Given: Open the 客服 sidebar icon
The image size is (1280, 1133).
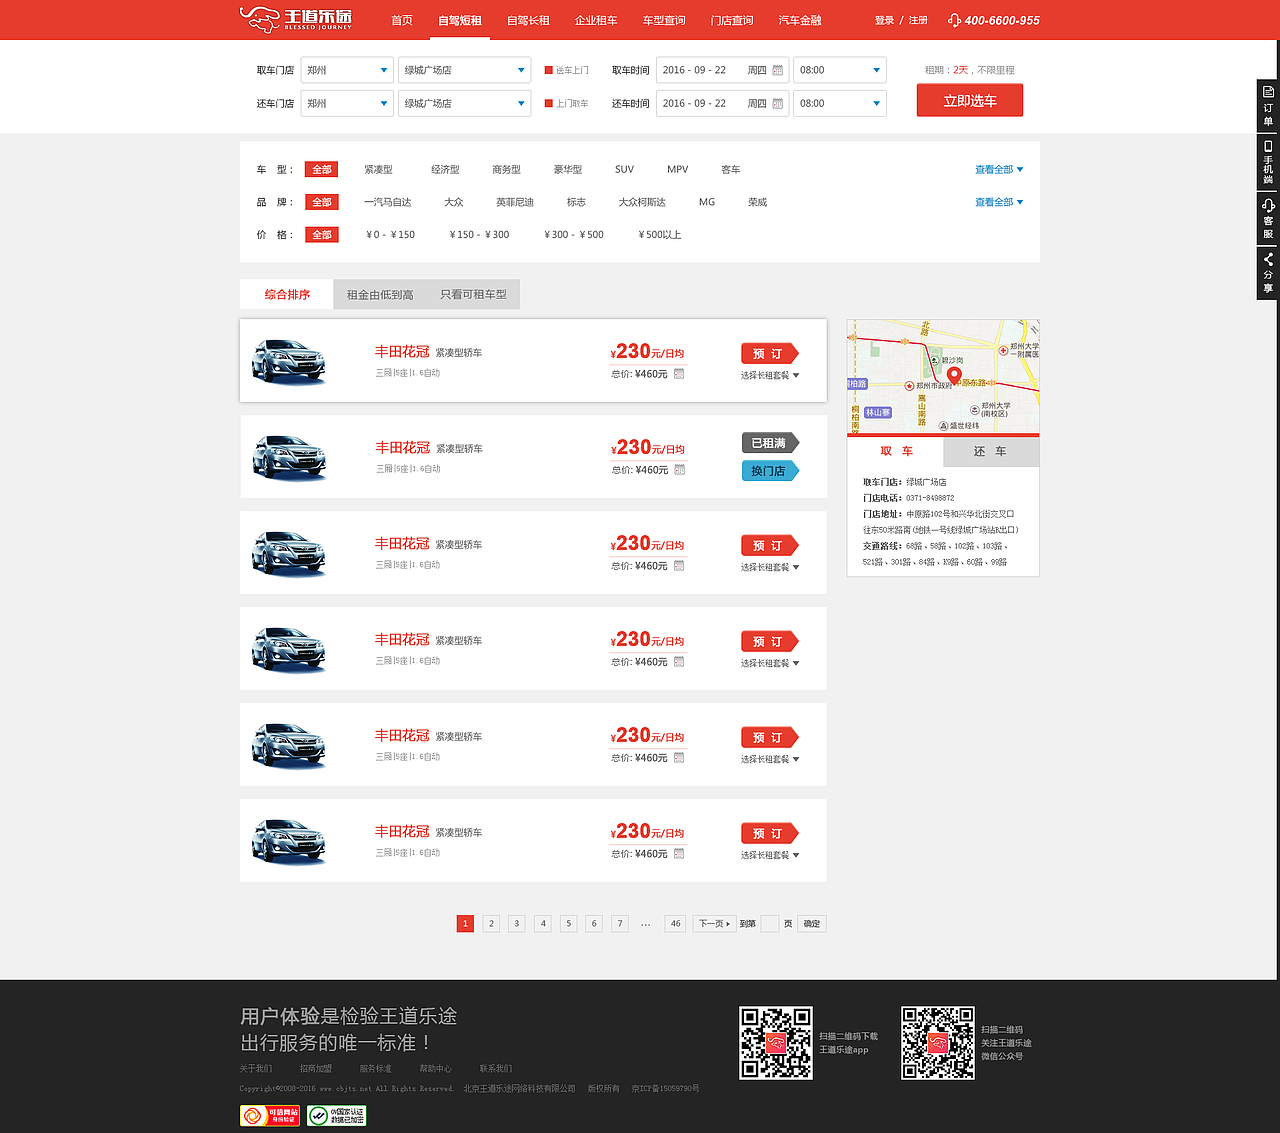Looking at the screenshot, I should click(1268, 218).
